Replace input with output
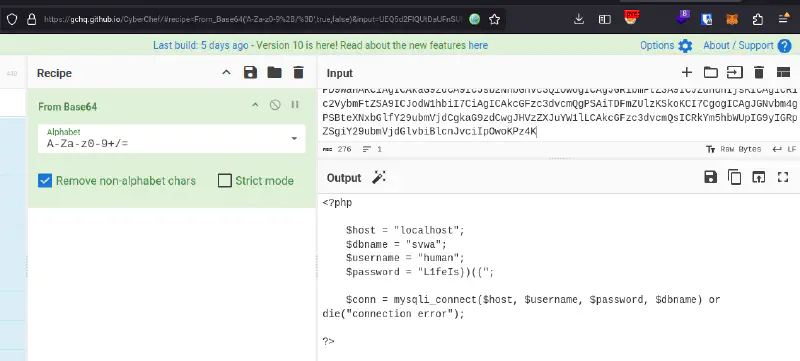The width and height of the screenshot is (800, 361). (759, 177)
